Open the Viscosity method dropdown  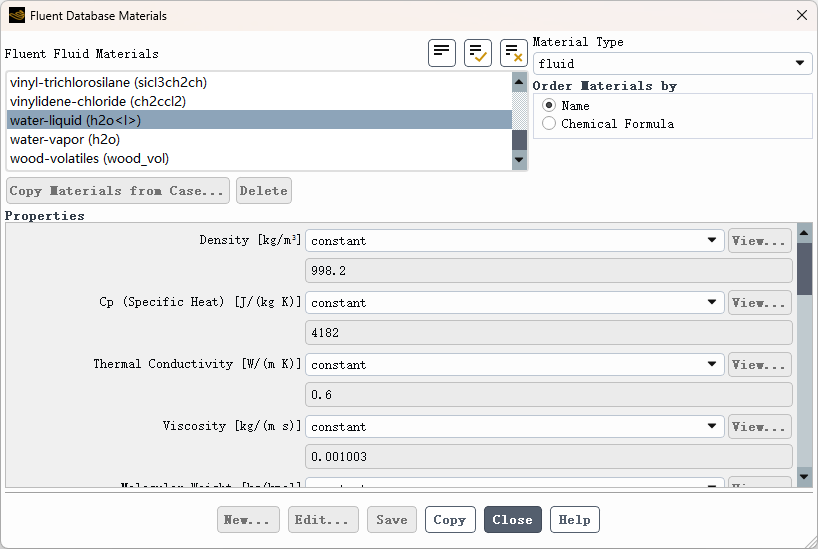coord(514,427)
